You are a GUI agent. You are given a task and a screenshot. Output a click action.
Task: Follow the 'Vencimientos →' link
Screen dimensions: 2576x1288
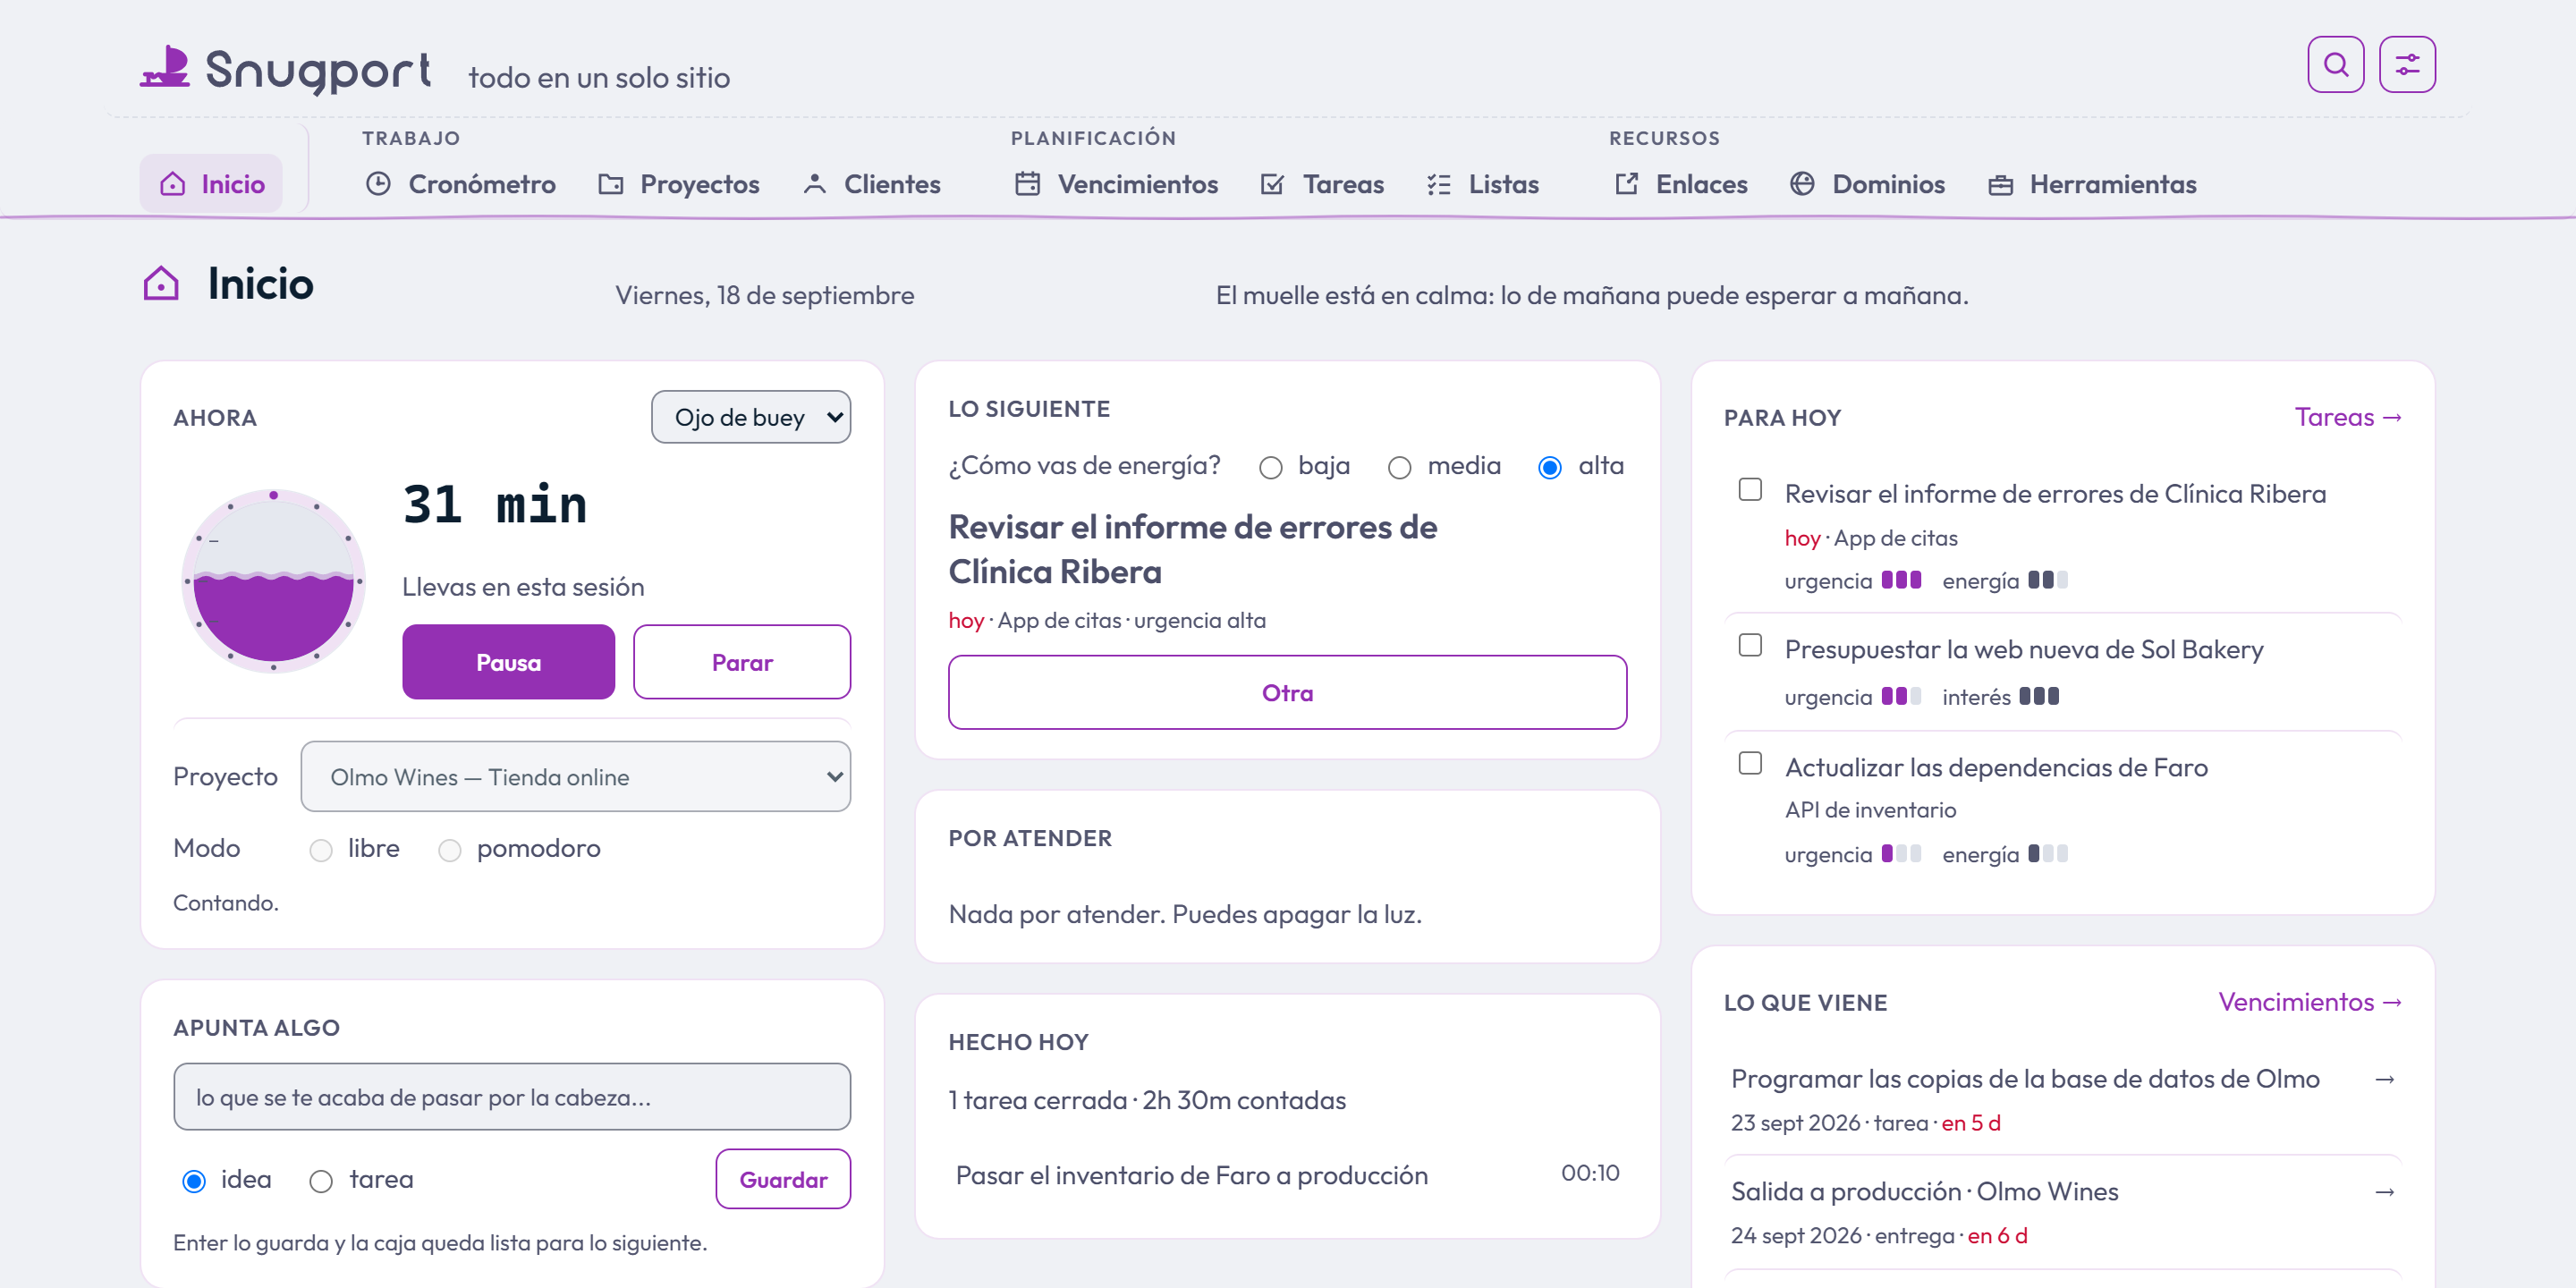click(x=2309, y=1002)
